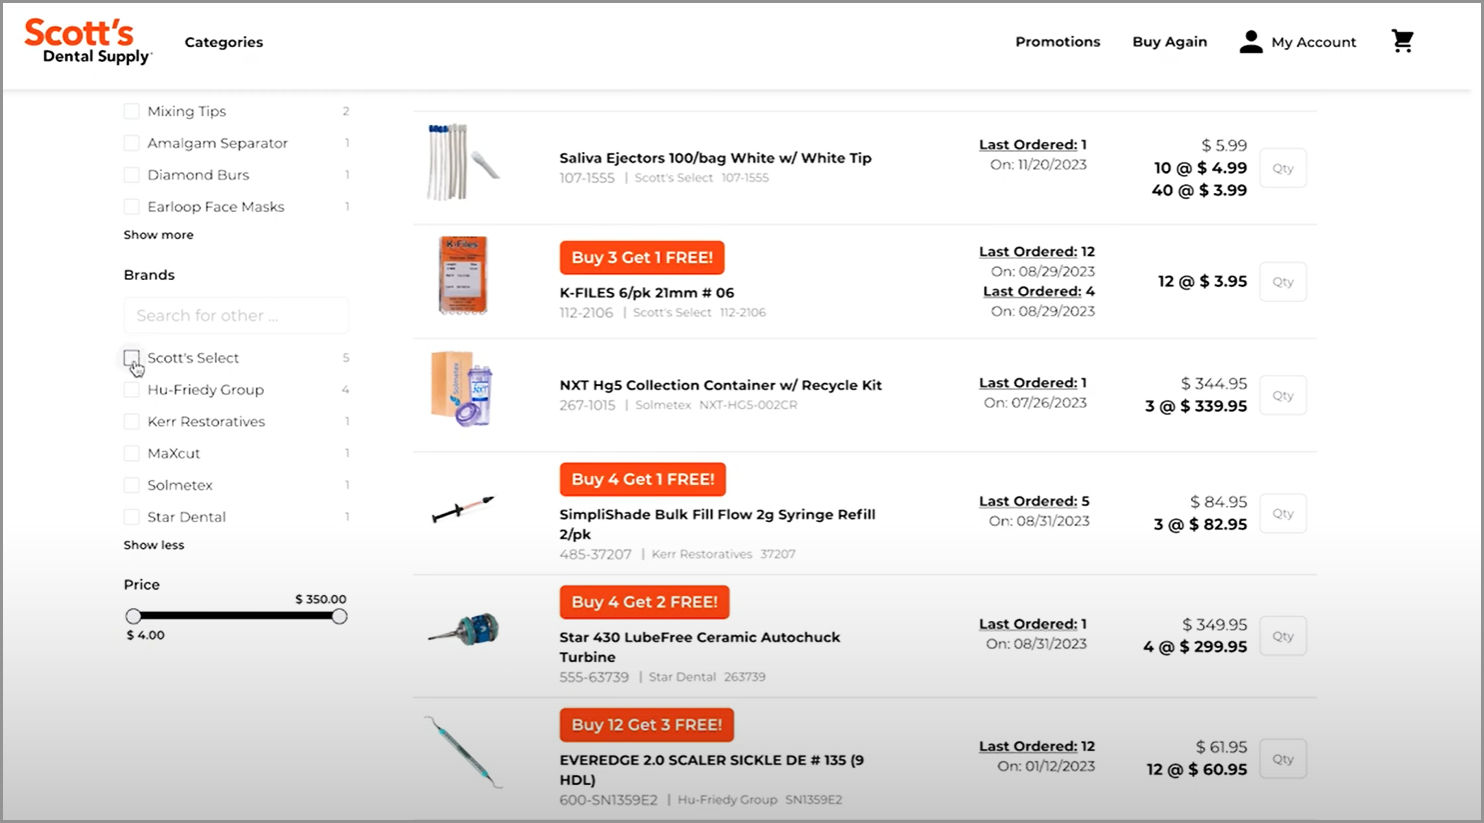Viewport: 1484px width, 823px height.
Task: Click the Buy 4 Get 2 FREE! badge
Action: coord(644,602)
